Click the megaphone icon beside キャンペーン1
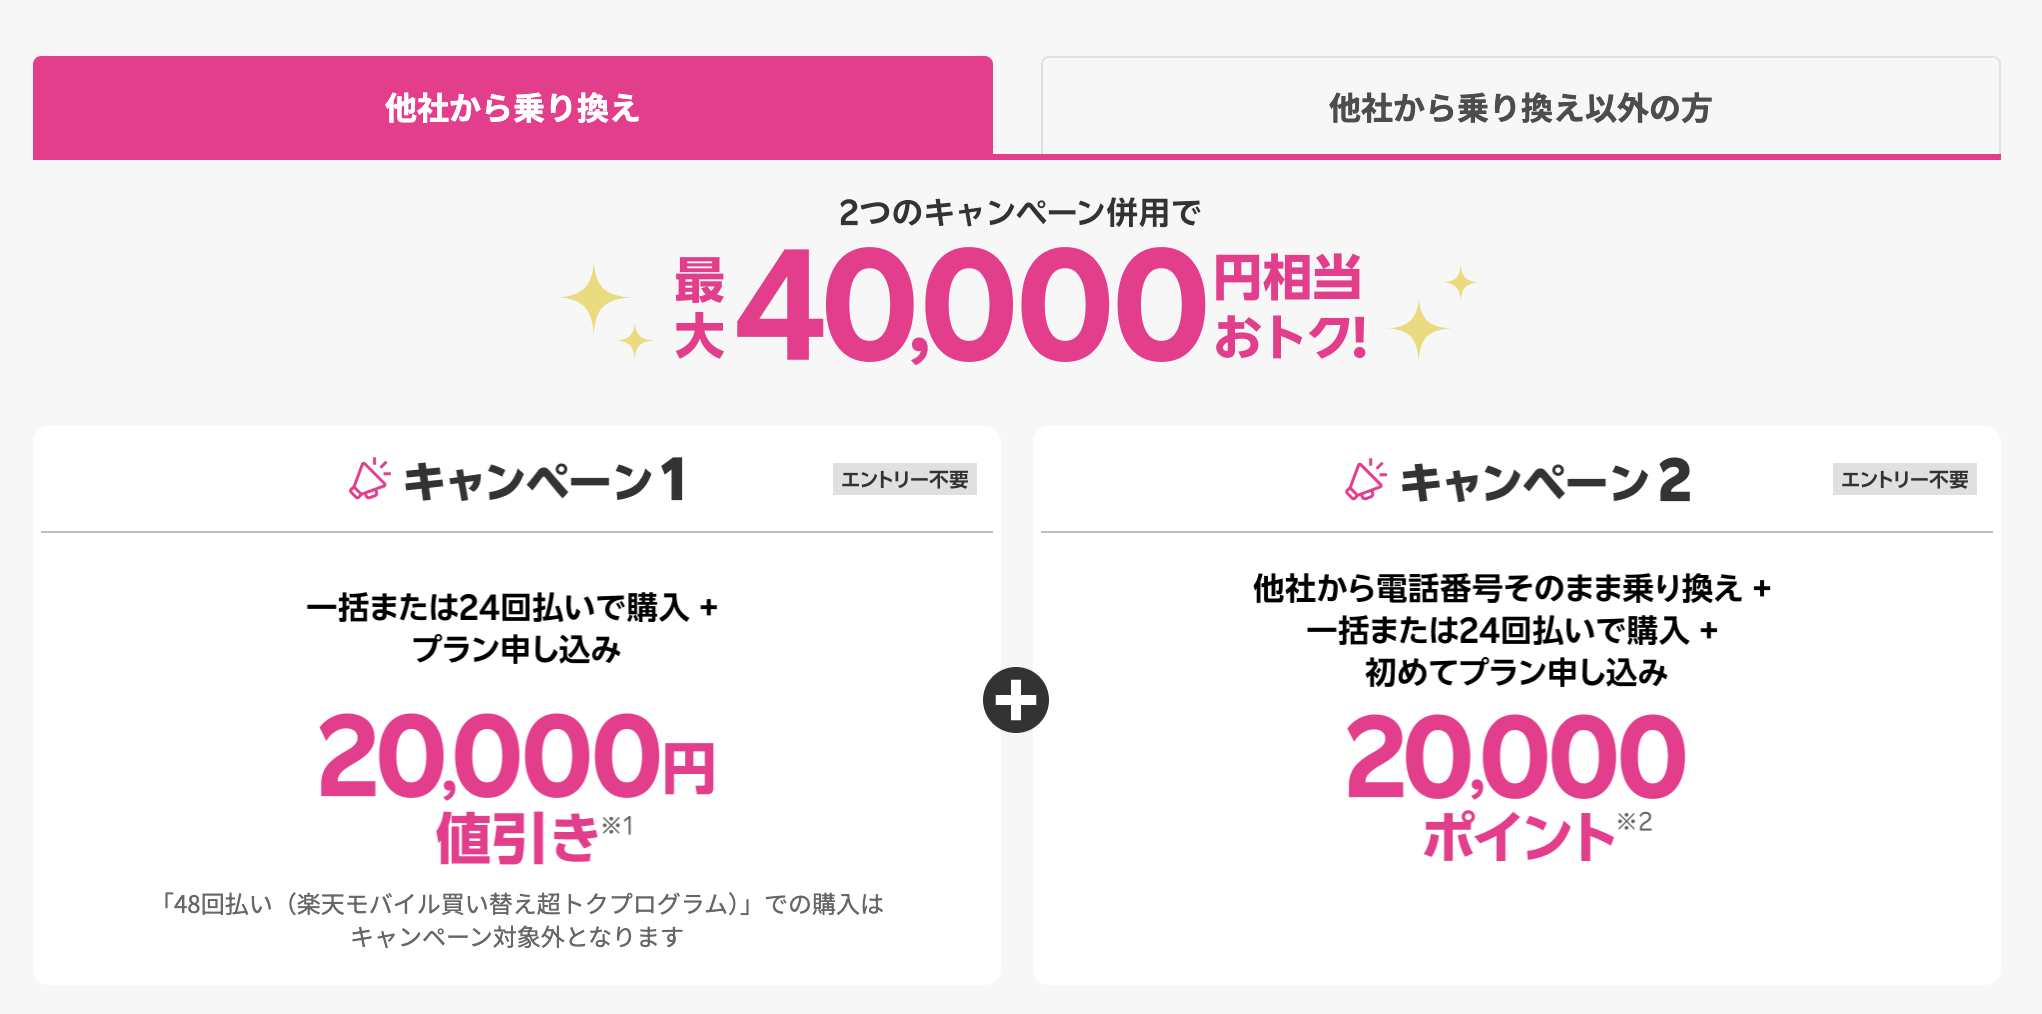The height and width of the screenshot is (1014, 2042). tap(369, 480)
